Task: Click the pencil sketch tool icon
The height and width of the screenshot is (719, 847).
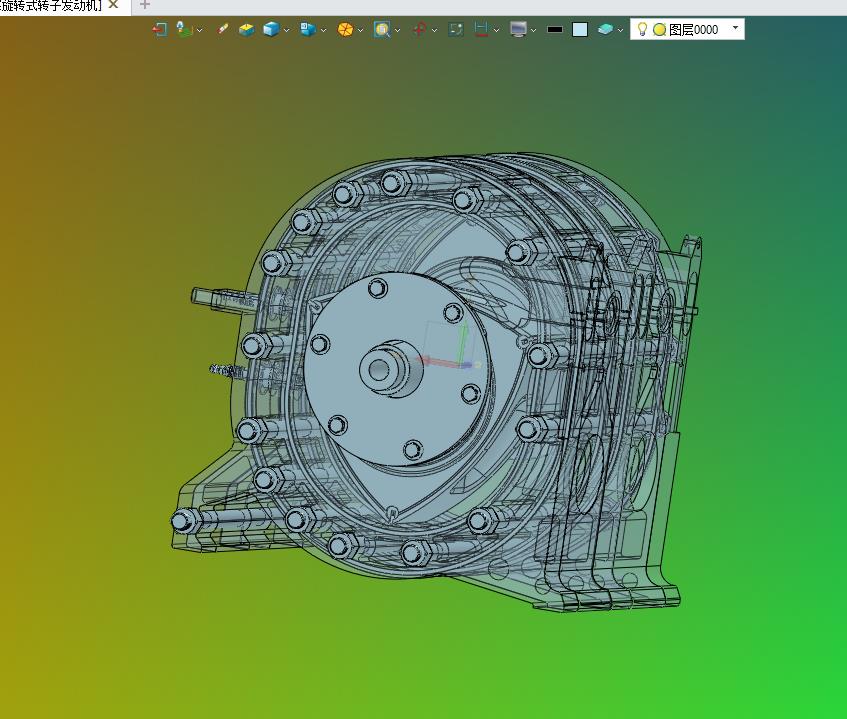Action: pos(223,29)
